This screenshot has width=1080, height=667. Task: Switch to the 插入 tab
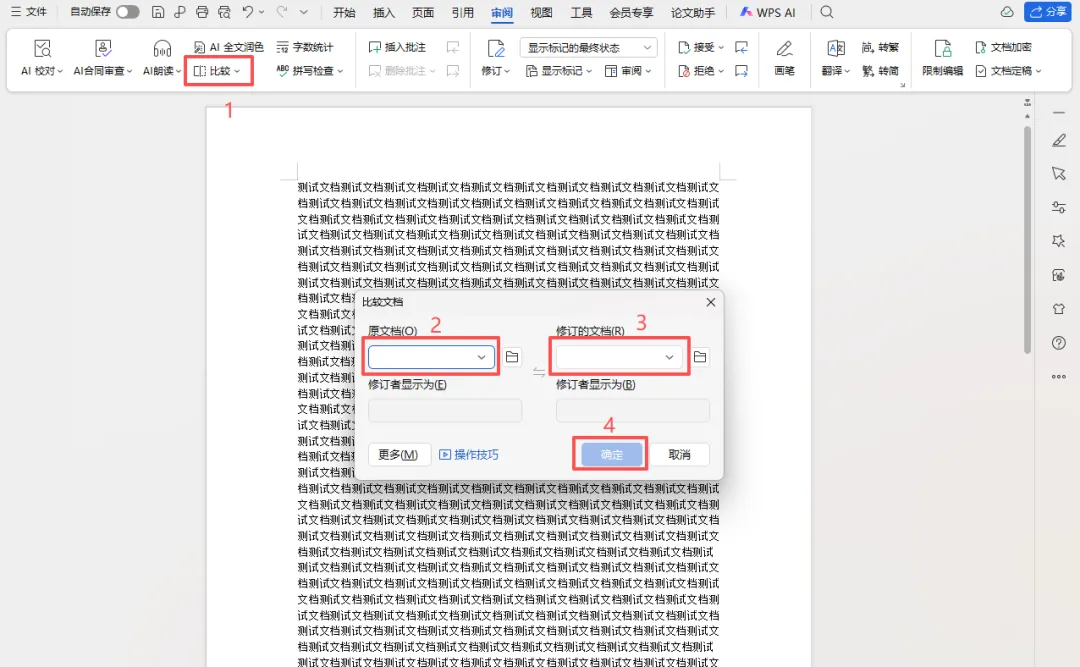[x=384, y=12]
